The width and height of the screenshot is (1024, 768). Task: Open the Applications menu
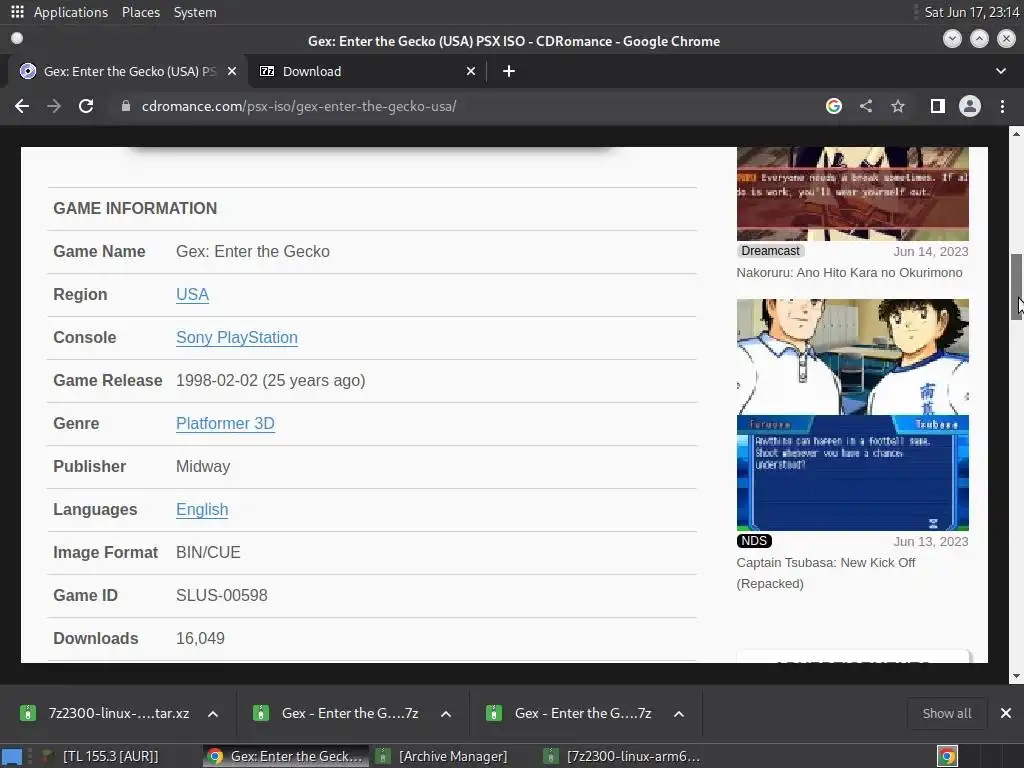coord(71,12)
